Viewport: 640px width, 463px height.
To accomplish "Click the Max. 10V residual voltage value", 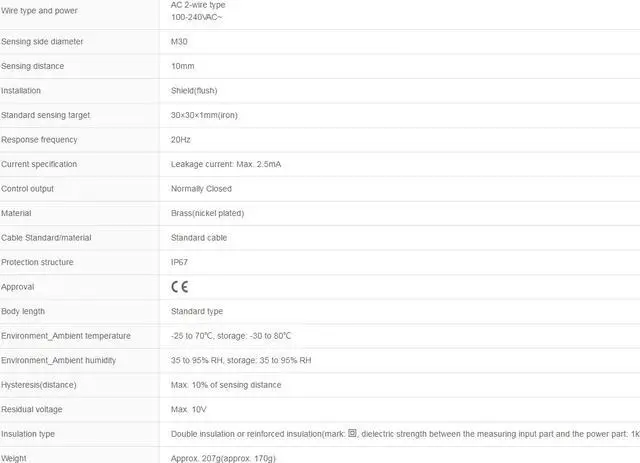I will point(189,409).
